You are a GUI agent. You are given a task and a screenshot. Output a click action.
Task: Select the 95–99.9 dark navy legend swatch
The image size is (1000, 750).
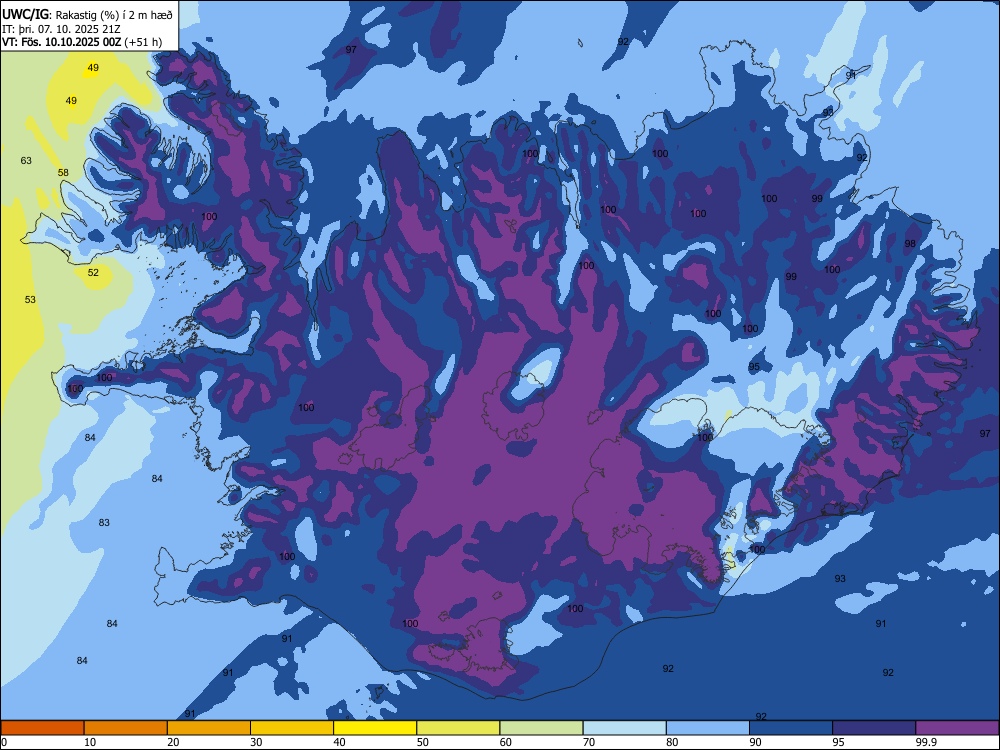(874, 728)
